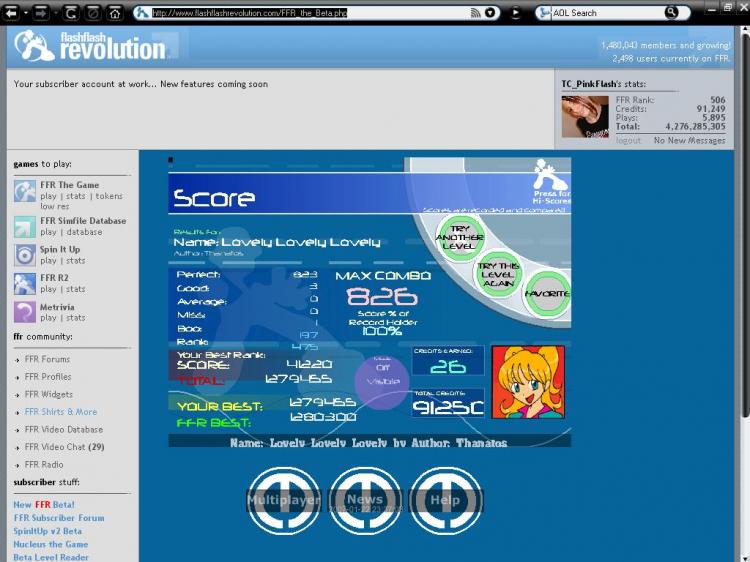Image resolution: width=750 pixels, height=562 pixels.
Task: Restore down the browser window
Action: [x=728, y=7]
